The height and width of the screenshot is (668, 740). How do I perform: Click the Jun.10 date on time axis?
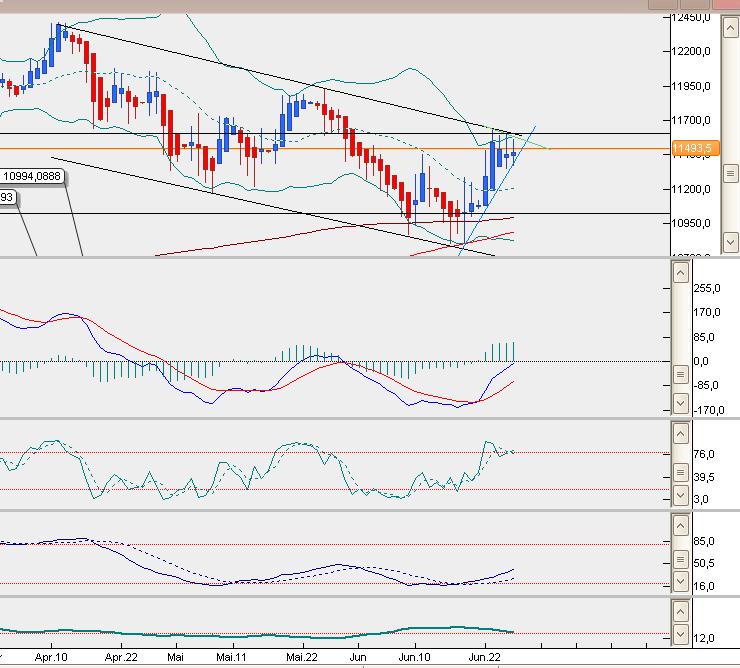pos(415,657)
